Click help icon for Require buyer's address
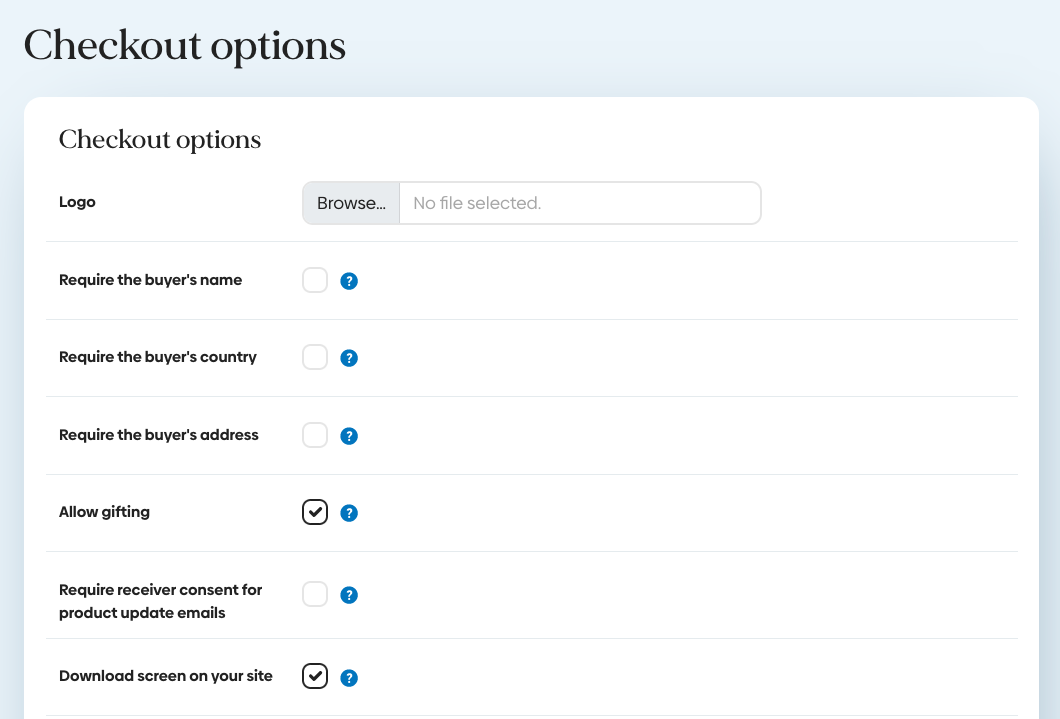This screenshot has width=1060, height=719. [x=349, y=436]
